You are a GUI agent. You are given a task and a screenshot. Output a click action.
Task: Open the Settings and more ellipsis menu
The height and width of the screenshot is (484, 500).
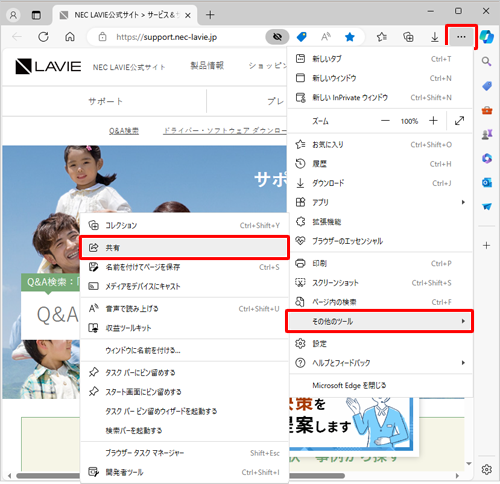(461, 37)
